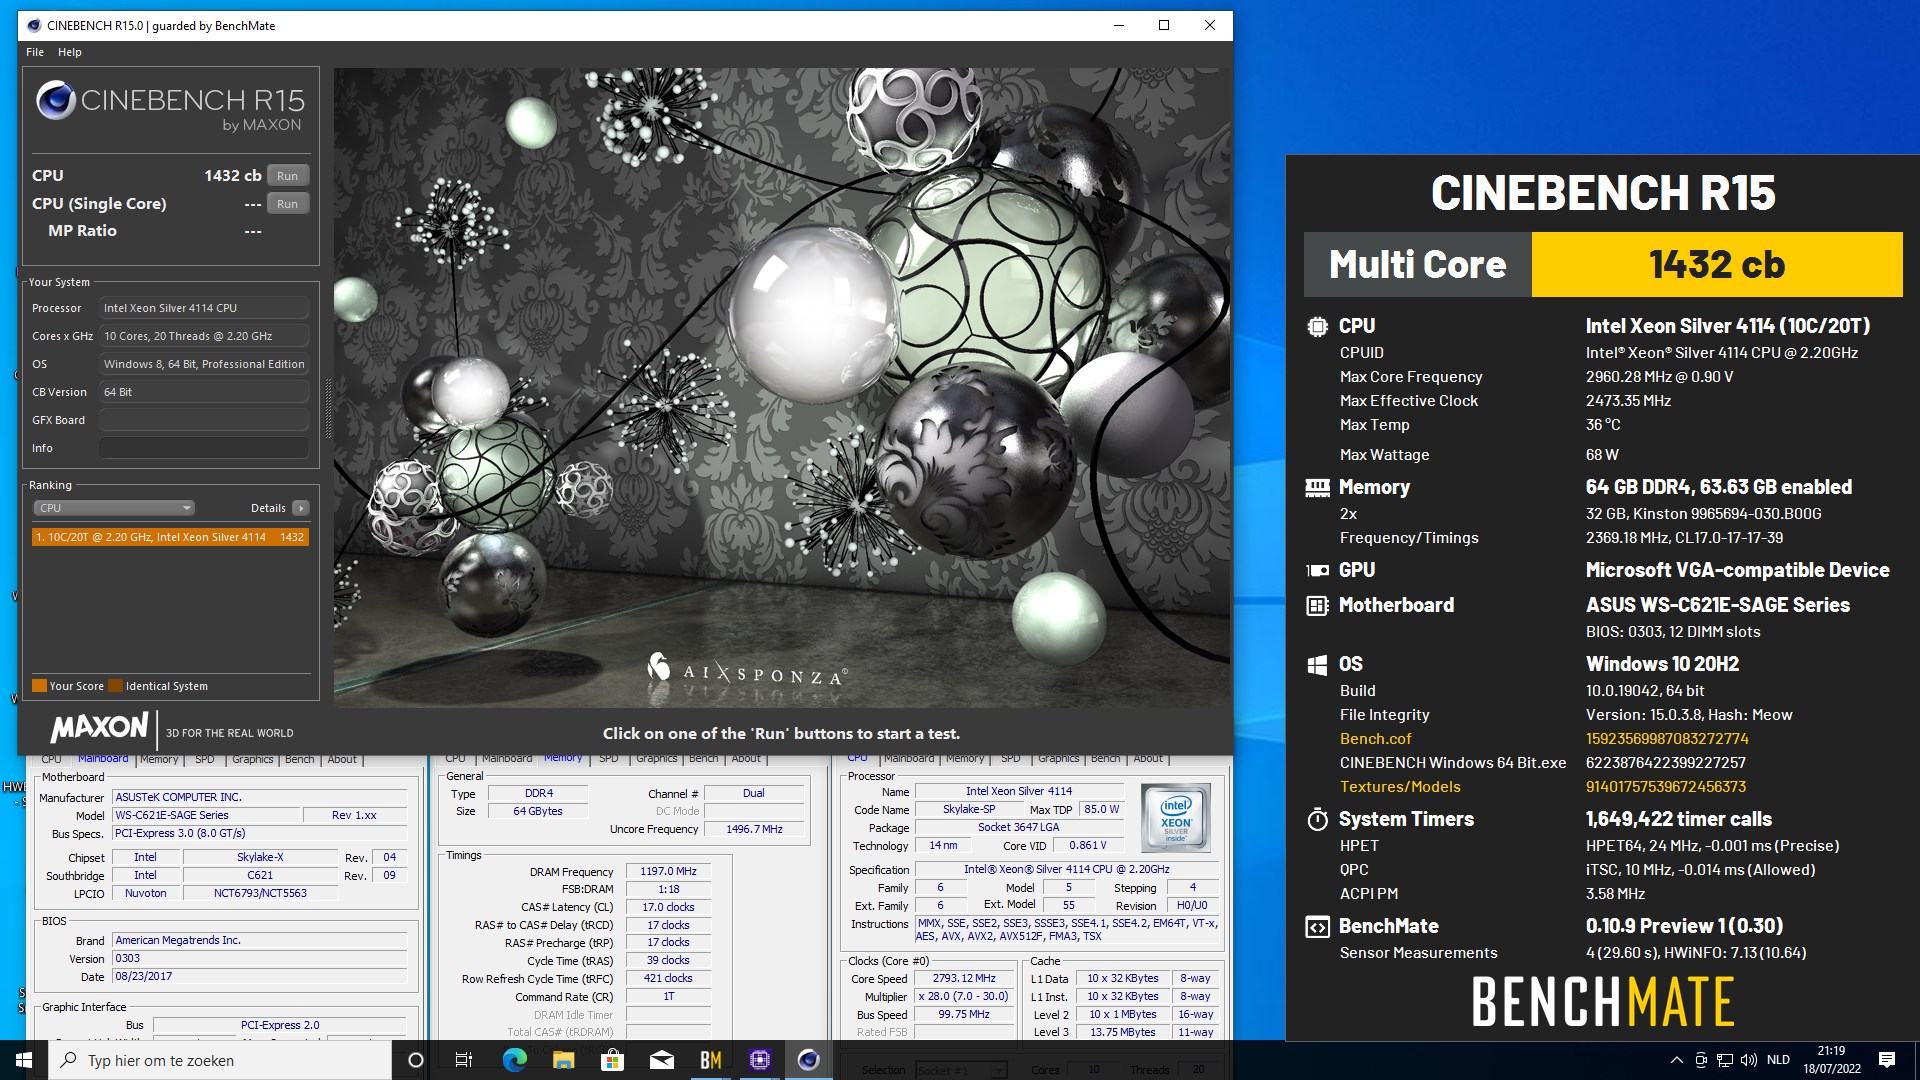
Task: Open the Meet Now tray icon
Action: [1701, 1060]
